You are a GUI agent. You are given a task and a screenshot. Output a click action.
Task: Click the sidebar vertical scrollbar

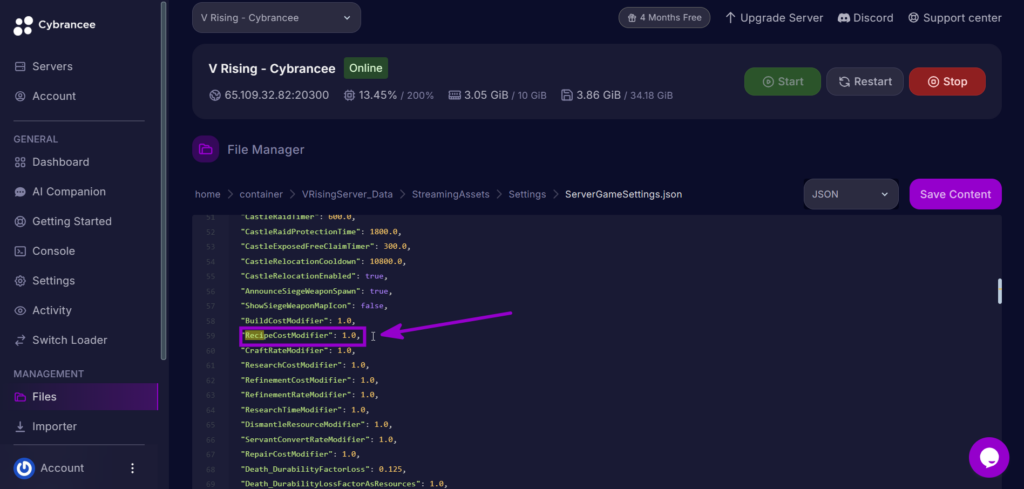(x=163, y=180)
